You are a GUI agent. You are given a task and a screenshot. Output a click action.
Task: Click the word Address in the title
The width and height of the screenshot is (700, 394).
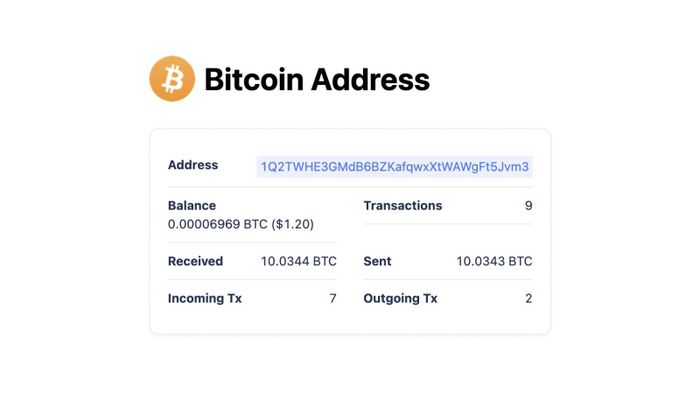tap(371, 79)
